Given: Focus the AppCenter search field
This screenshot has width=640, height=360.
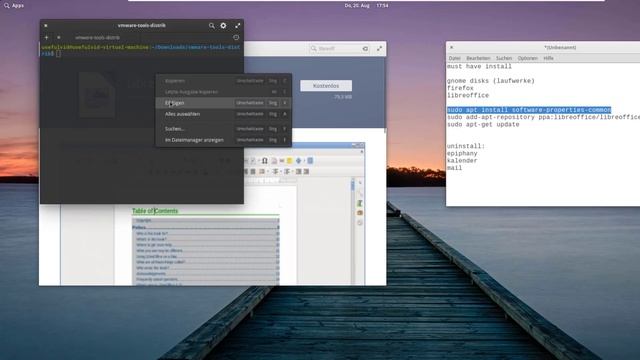Looking at the screenshot, I should (x=339, y=49).
